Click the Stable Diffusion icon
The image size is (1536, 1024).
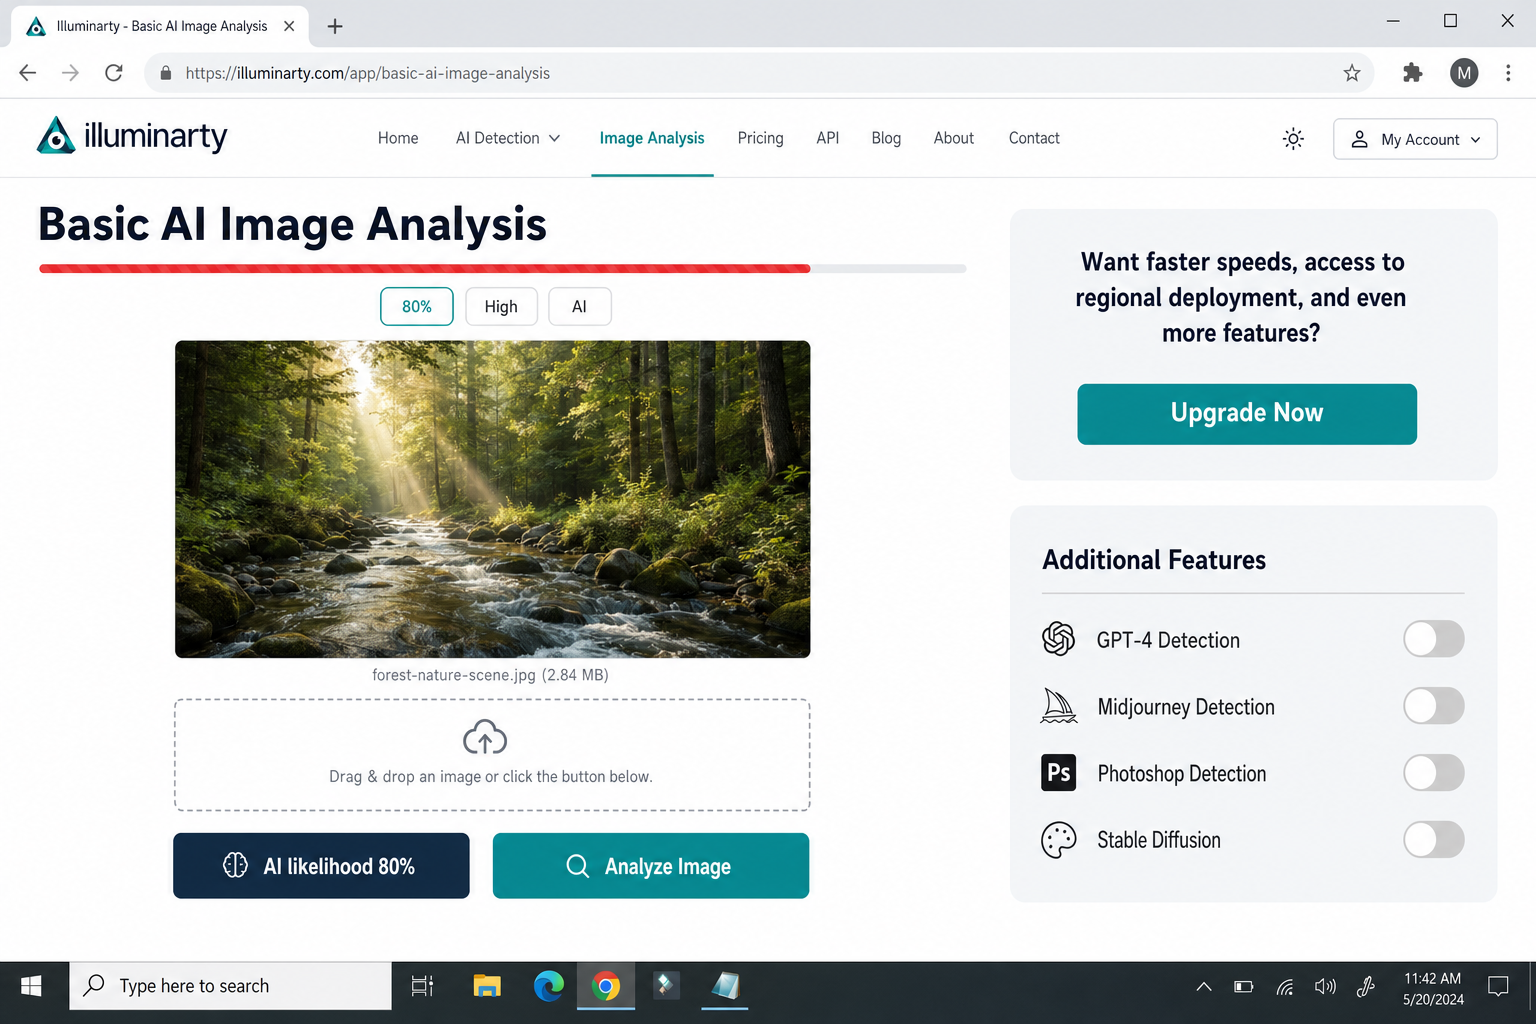tap(1058, 840)
